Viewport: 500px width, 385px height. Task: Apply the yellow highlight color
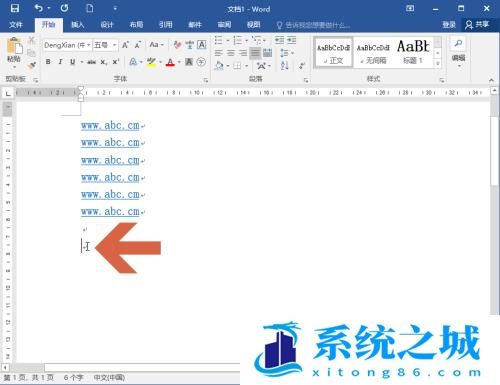(x=152, y=62)
